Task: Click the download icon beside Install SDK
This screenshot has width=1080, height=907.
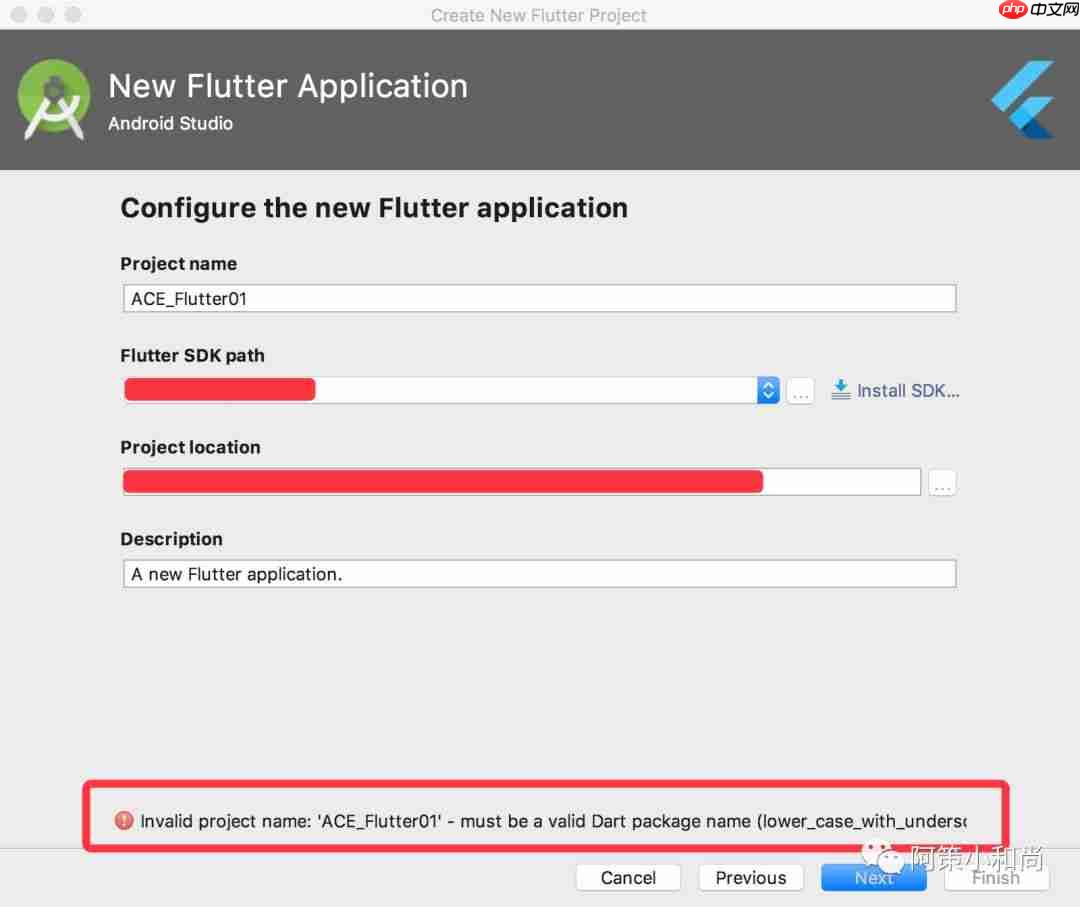Action: [x=840, y=390]
